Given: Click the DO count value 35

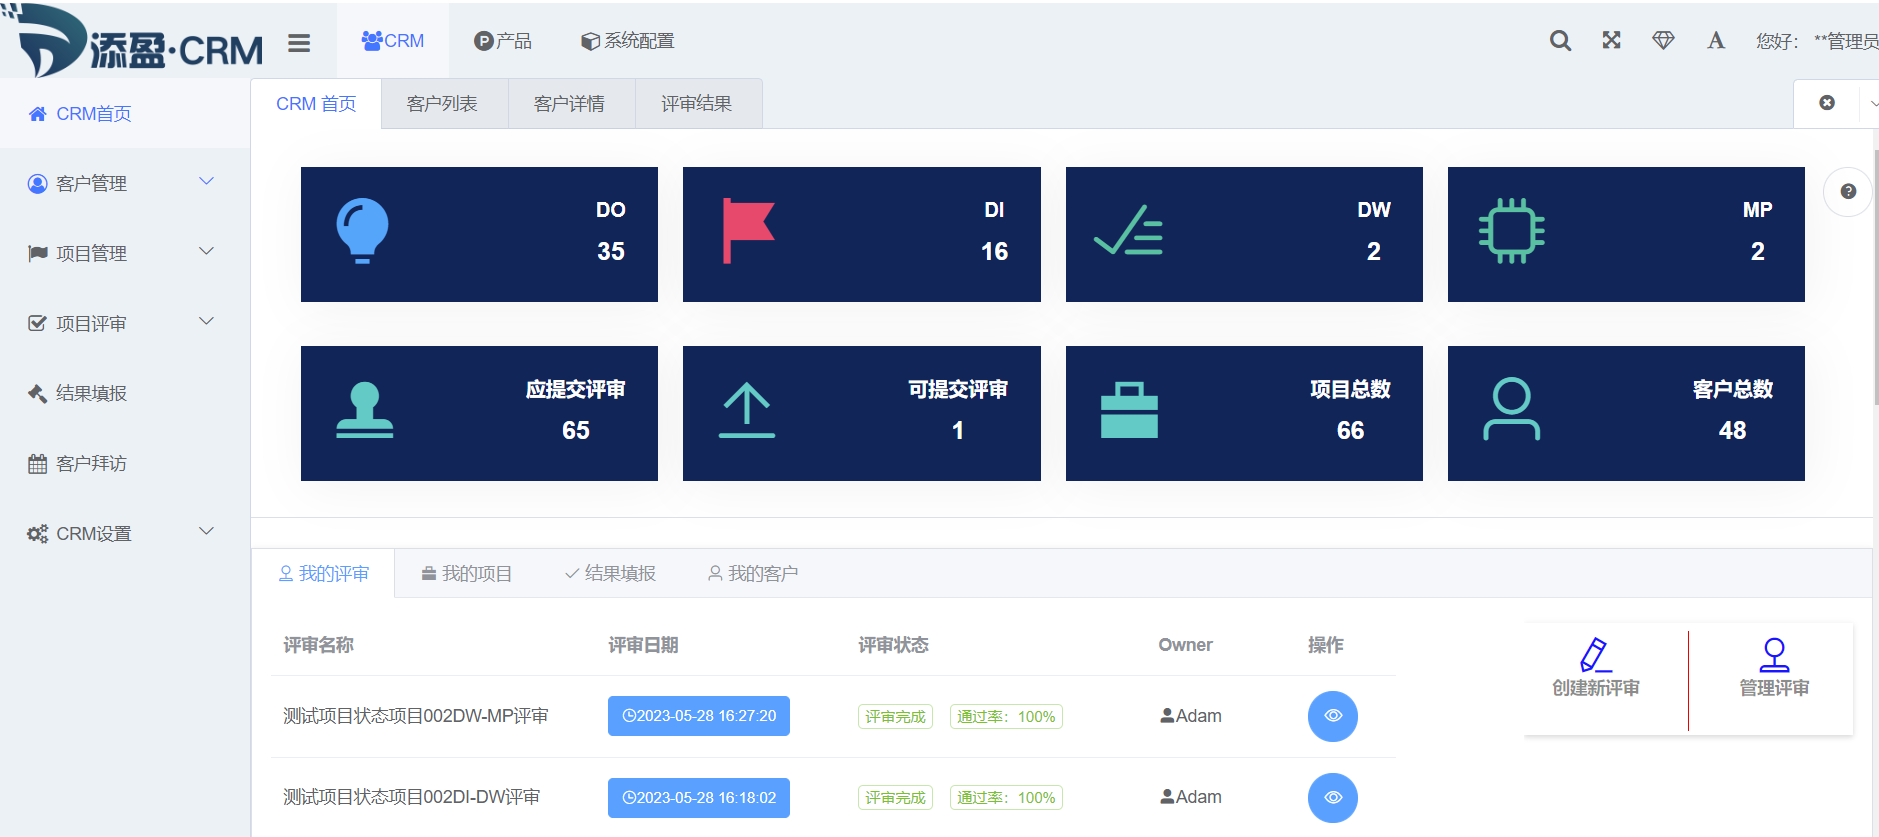Looking at the screenshot, I should coord(611,251).
